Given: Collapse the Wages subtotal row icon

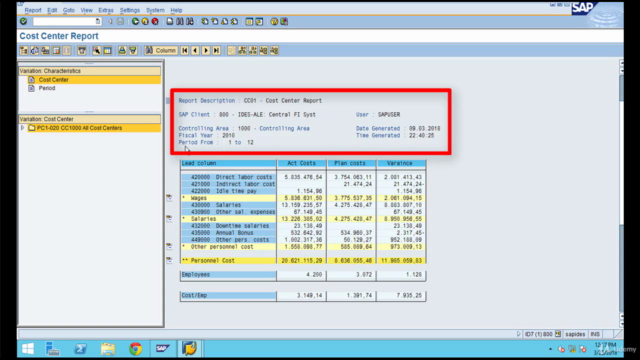Looking at the screenshot, I should pos(169,198).
